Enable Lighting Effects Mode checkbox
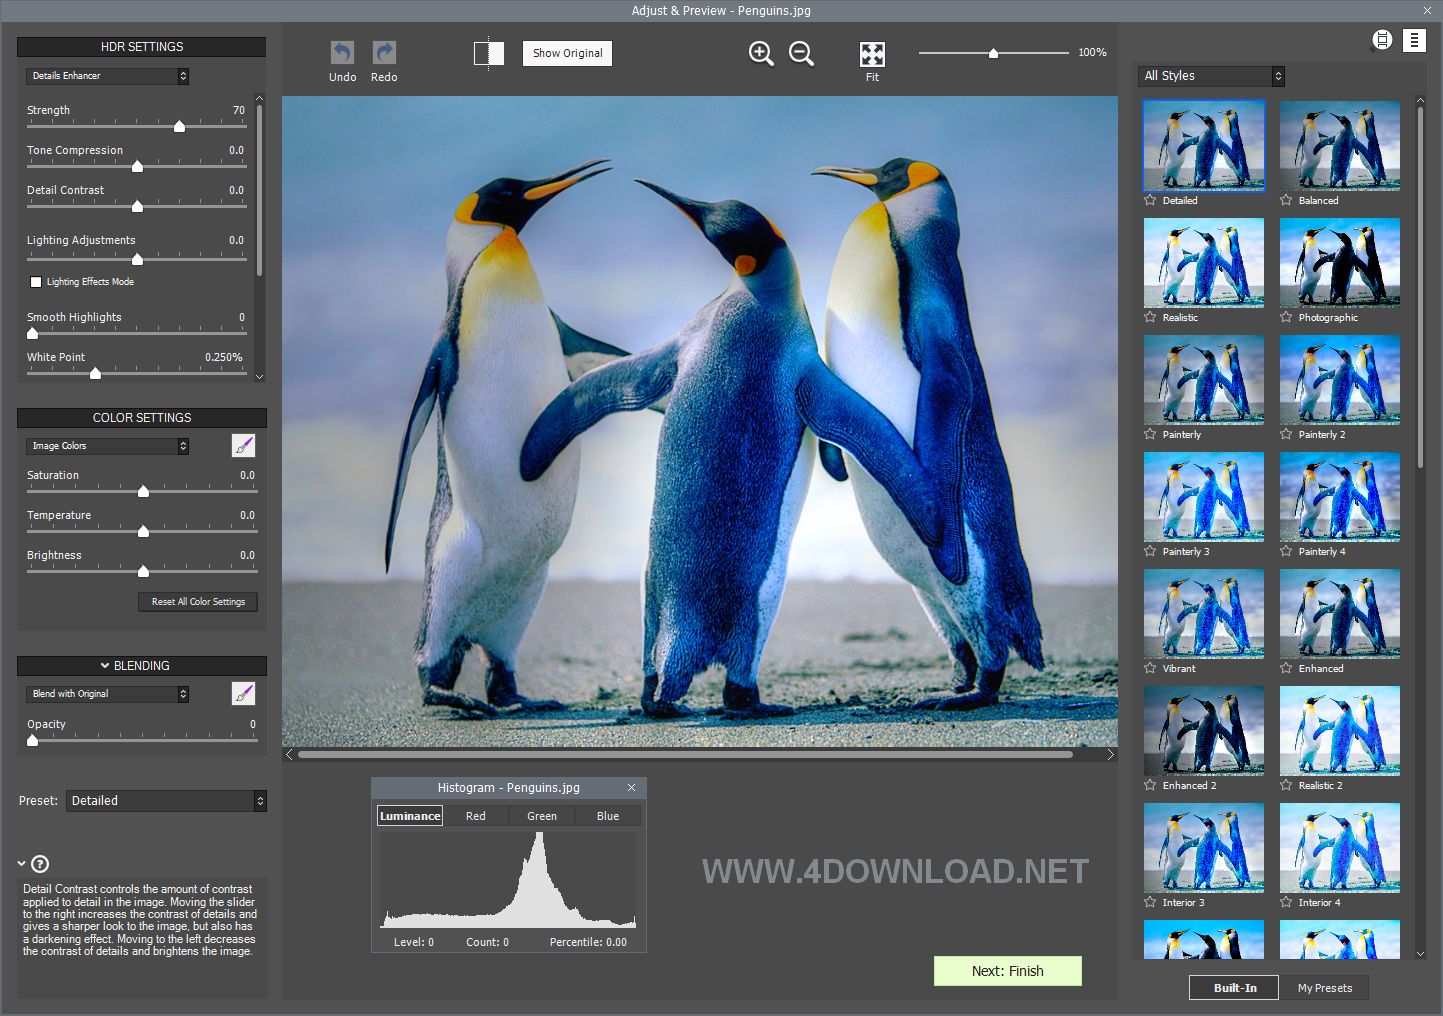The width and height of the screenshot is (1443, 1016). [36, 282]
